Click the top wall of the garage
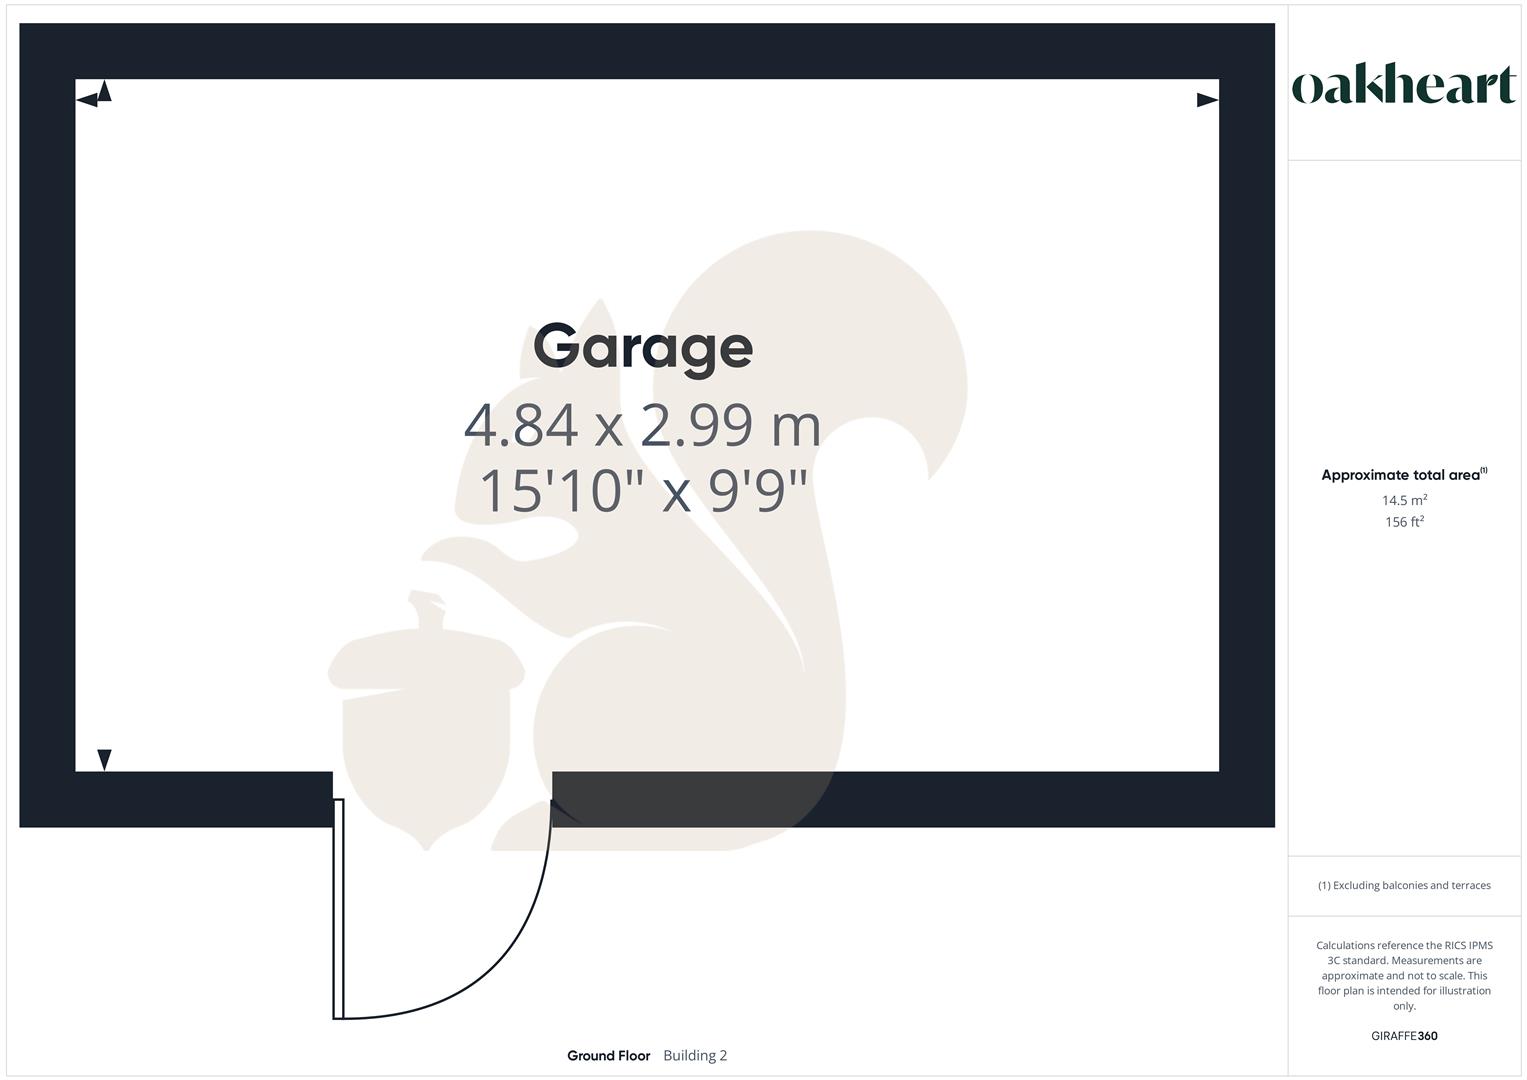The width and height of the screenshot is (1527, 1080). (x=647, y=51)
